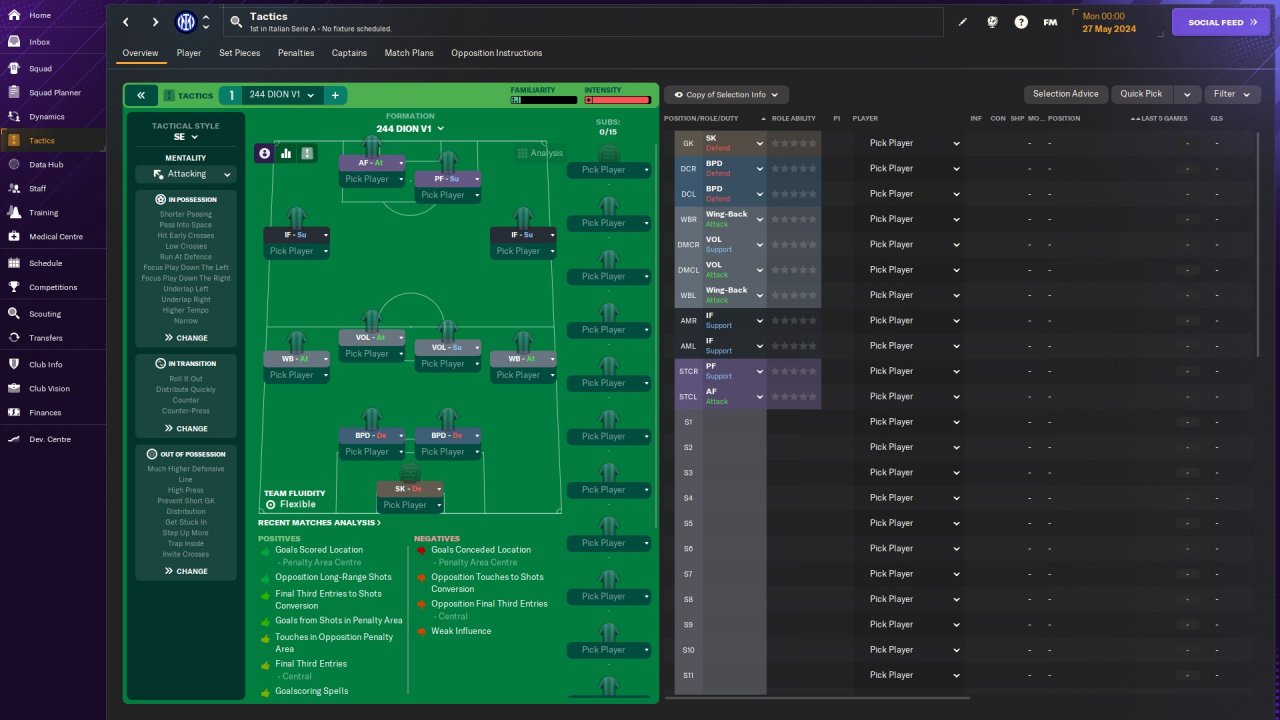Toggle the Analysis overlay on pitch
Viewport: 1280px width, 720px height.
point(540,153)
